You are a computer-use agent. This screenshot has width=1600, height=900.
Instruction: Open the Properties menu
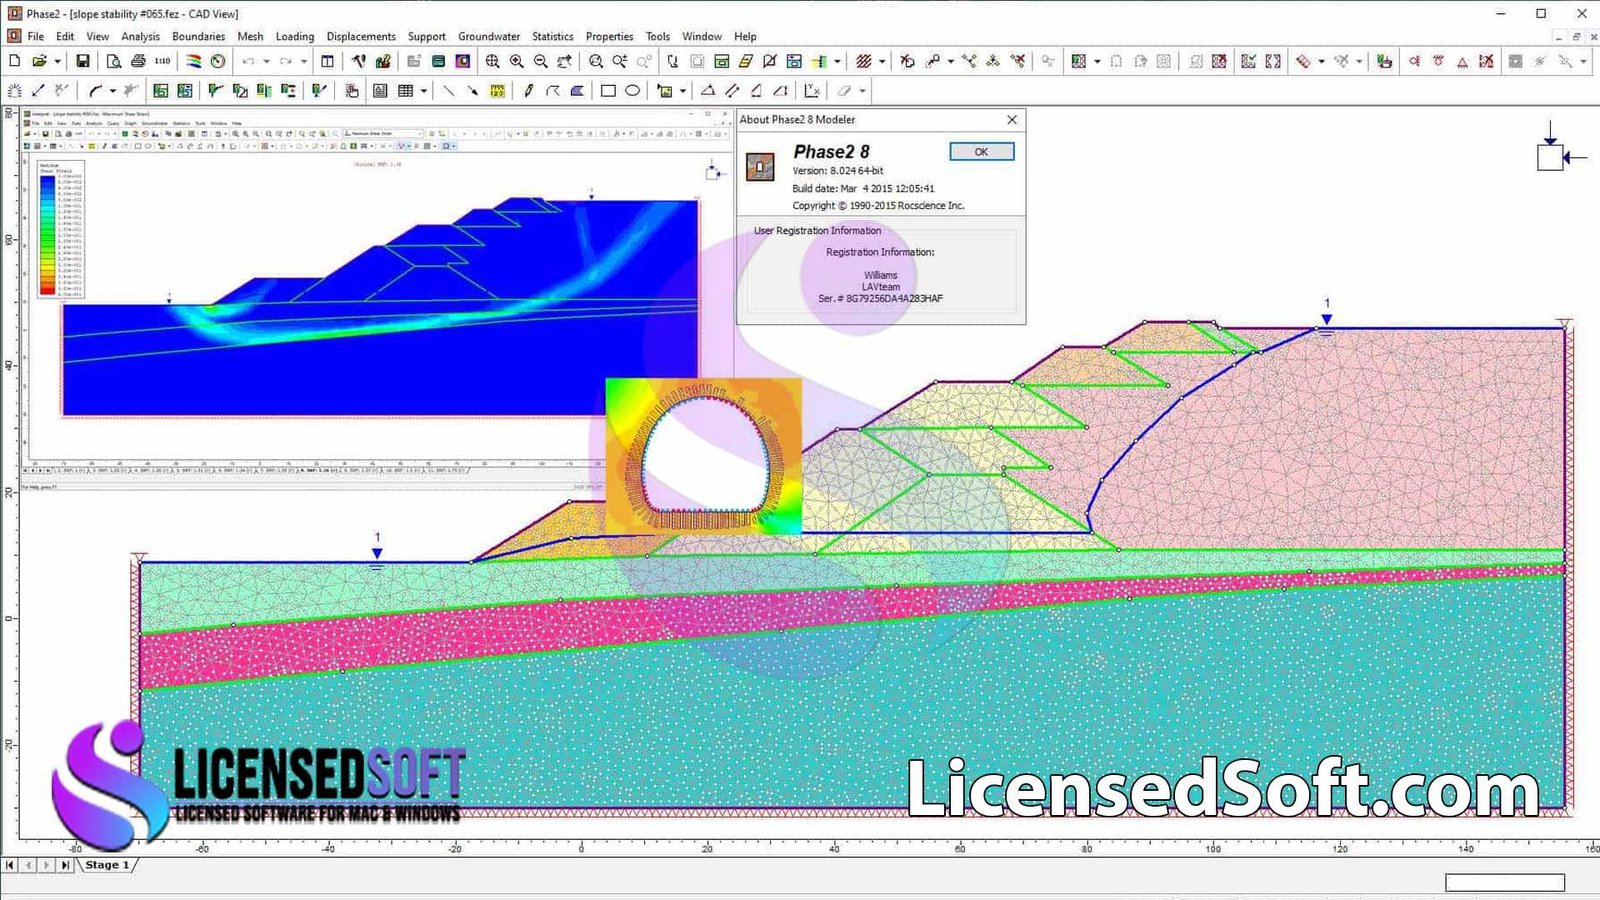pos(609,36)
